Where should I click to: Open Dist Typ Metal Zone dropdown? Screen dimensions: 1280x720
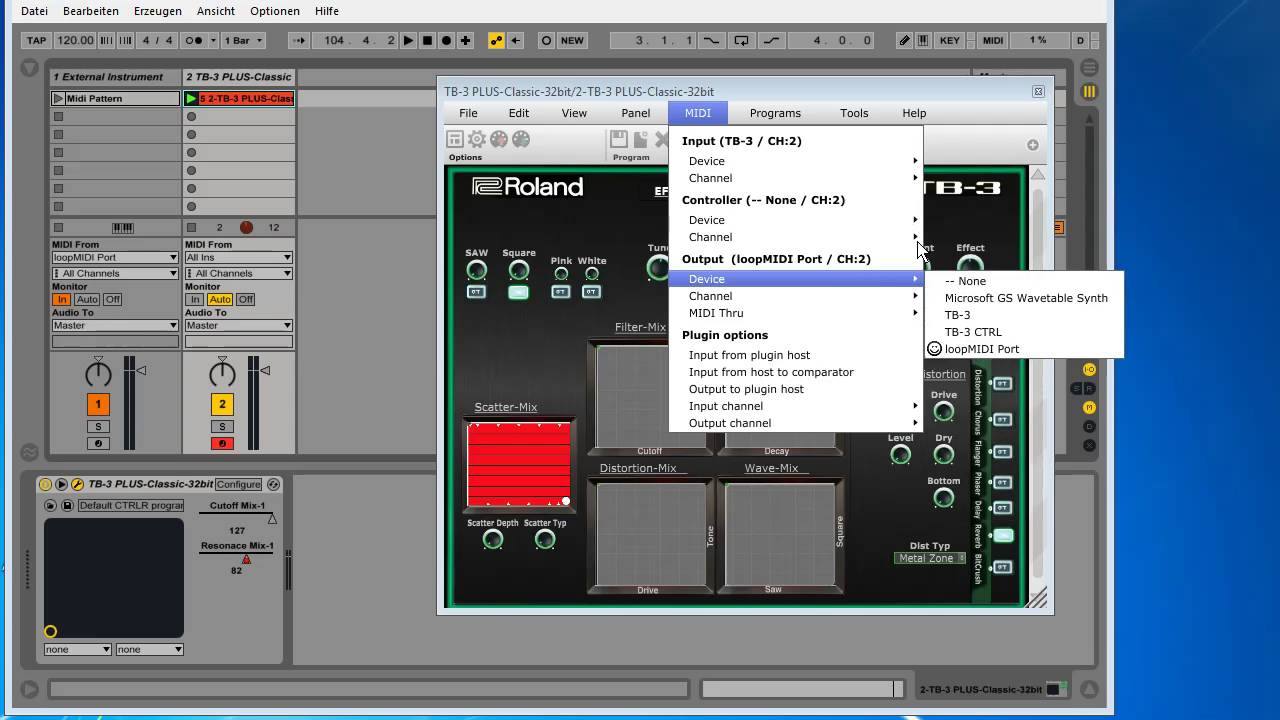click(930, 558)
